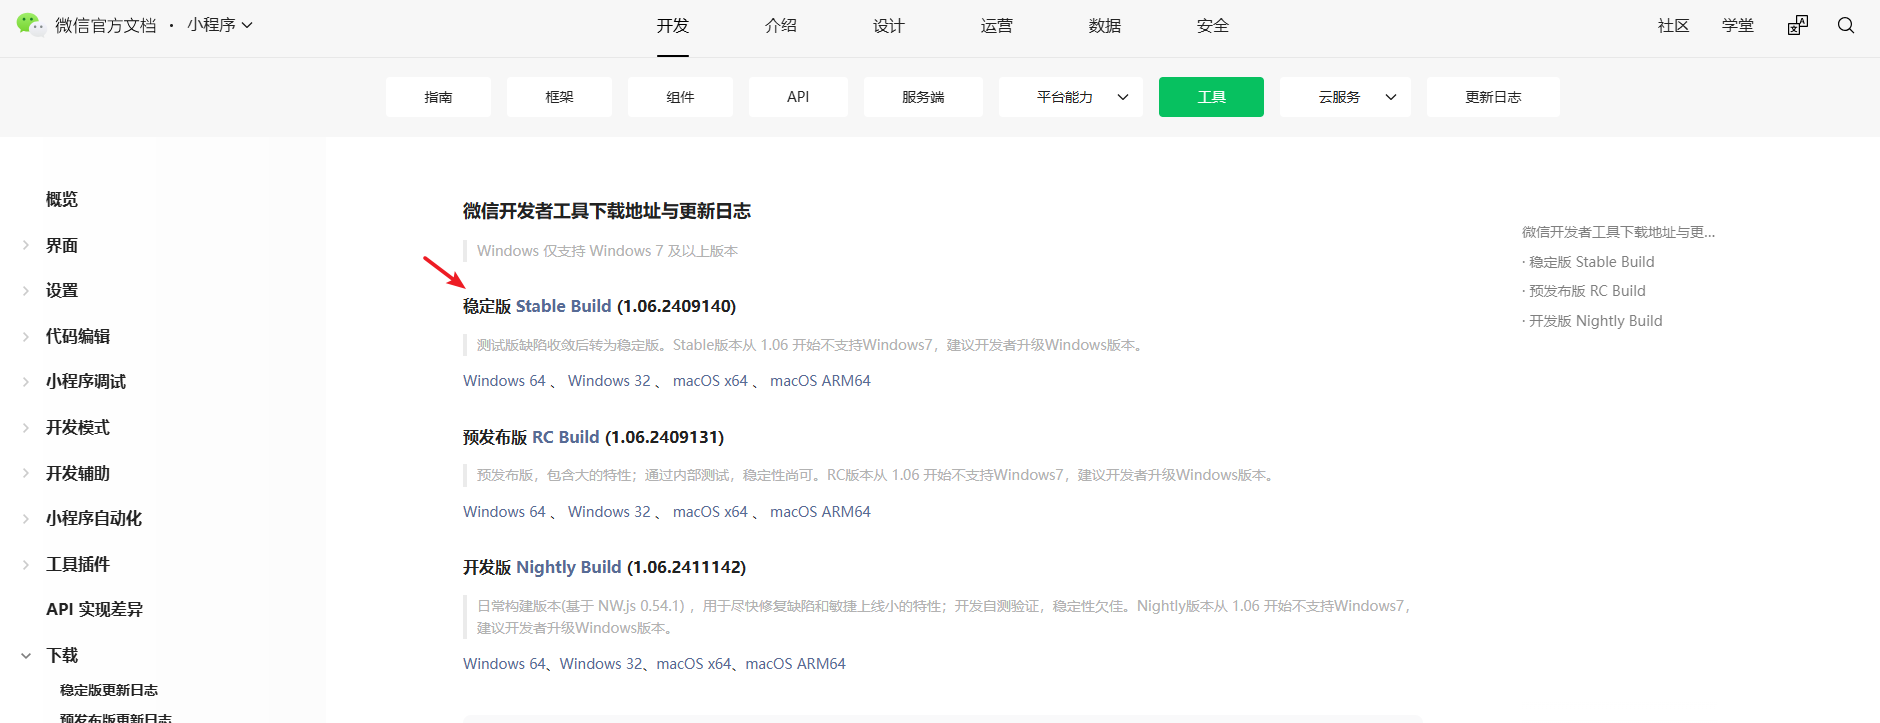This screenshot has height=723, width=1880.
Task: Download RC Build Windows 64
Action: [x=504, y=512]
